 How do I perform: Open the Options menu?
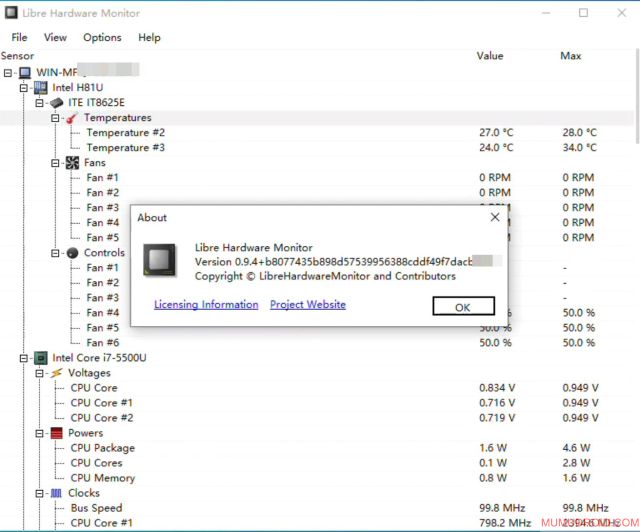click(102, 38)
